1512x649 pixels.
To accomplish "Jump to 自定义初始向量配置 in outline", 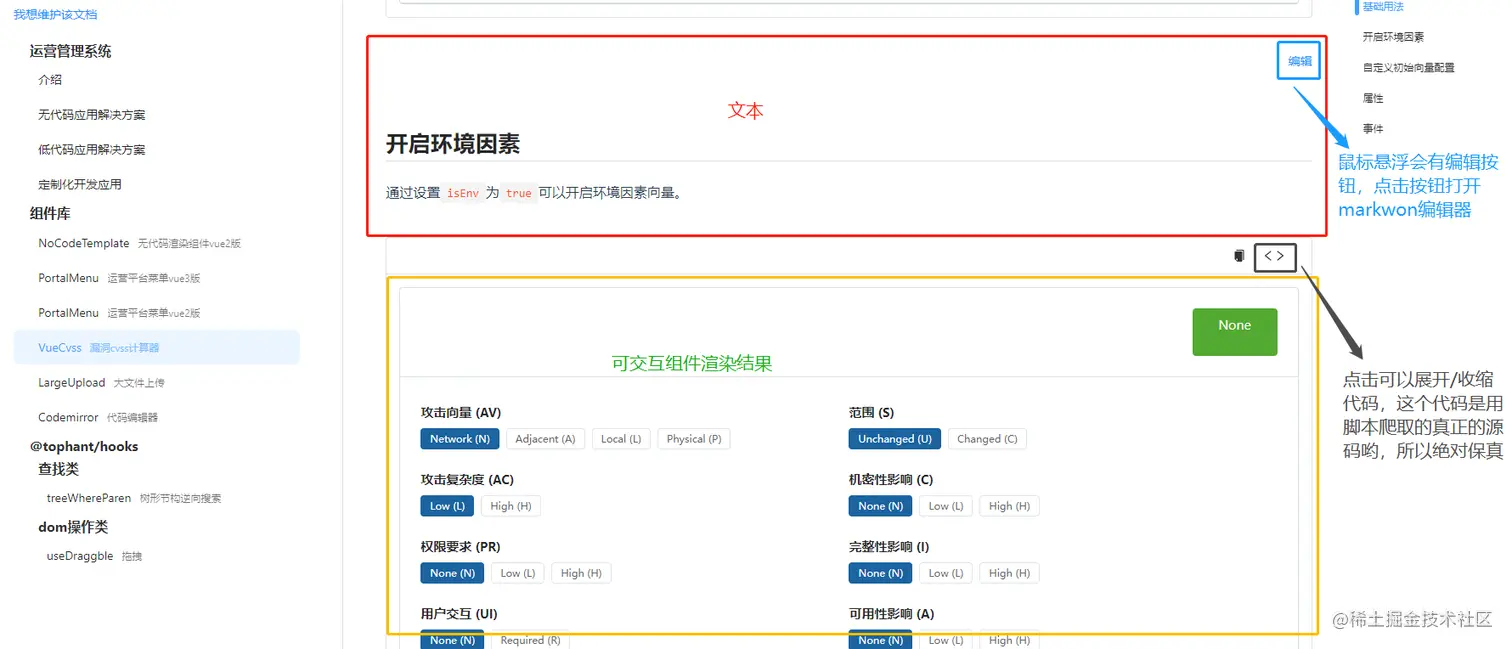I will (1408, 68).
